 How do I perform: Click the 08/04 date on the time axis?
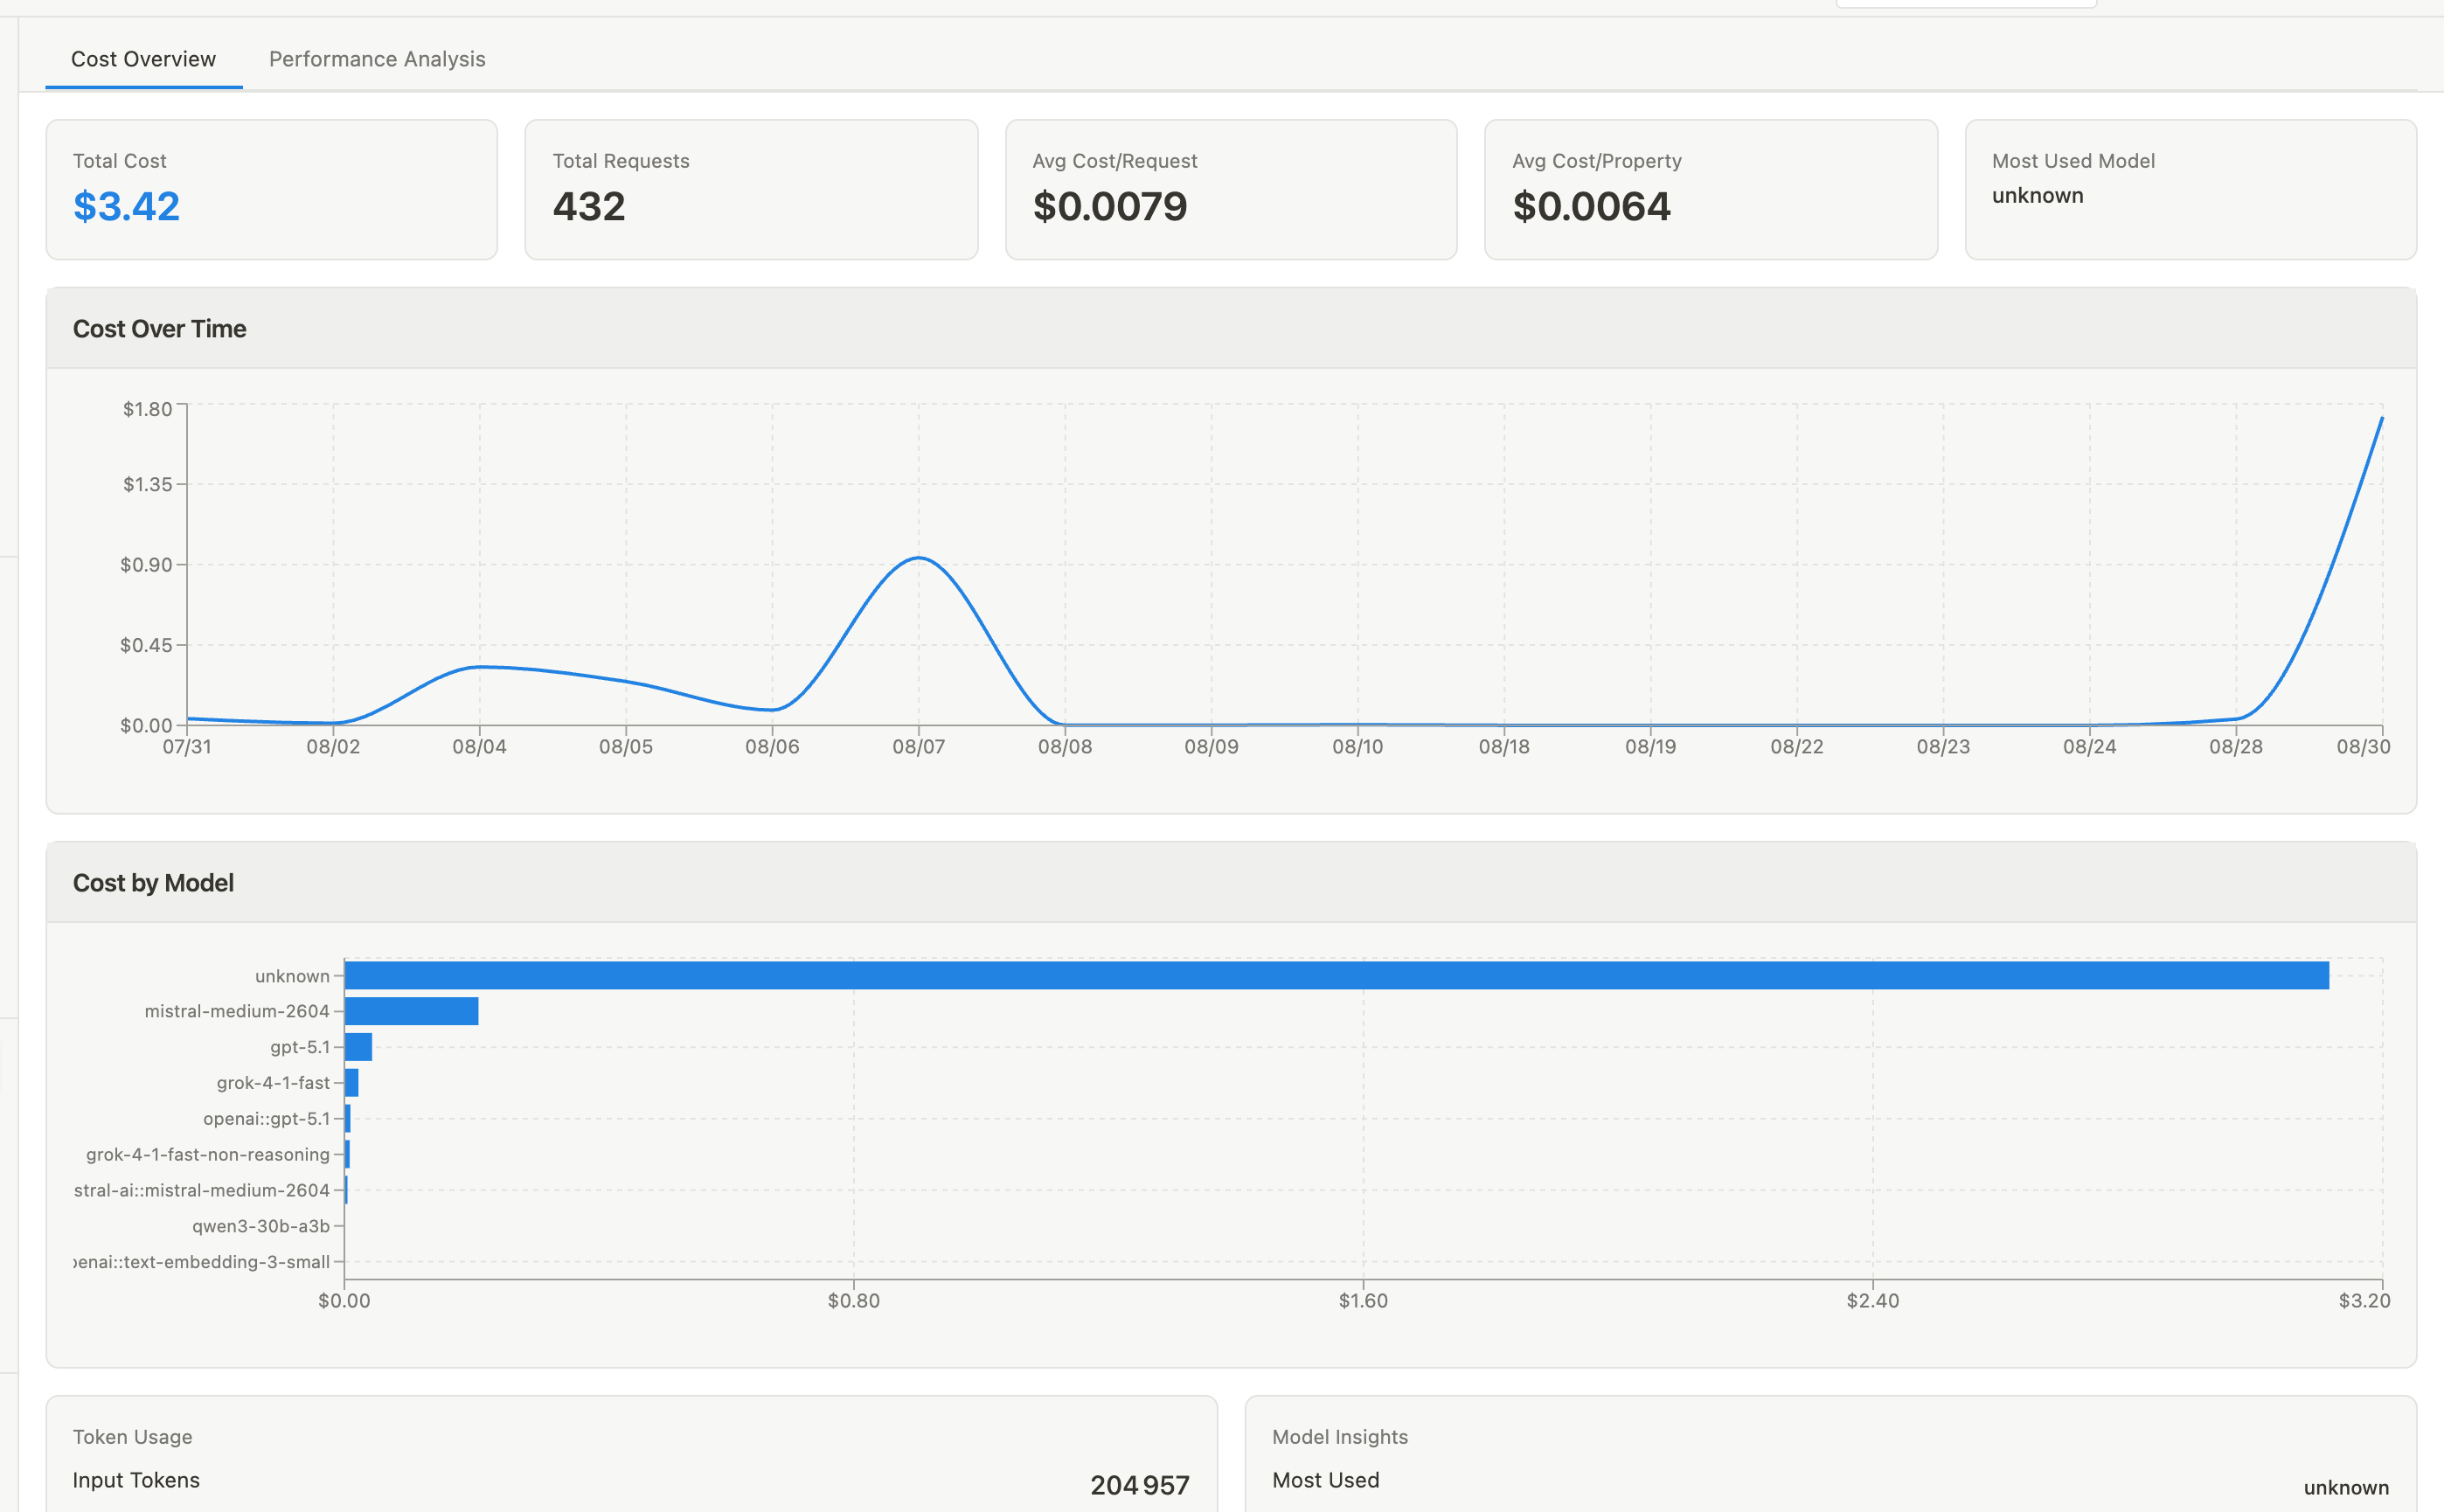pyautogui.click(x=479, y=746)
